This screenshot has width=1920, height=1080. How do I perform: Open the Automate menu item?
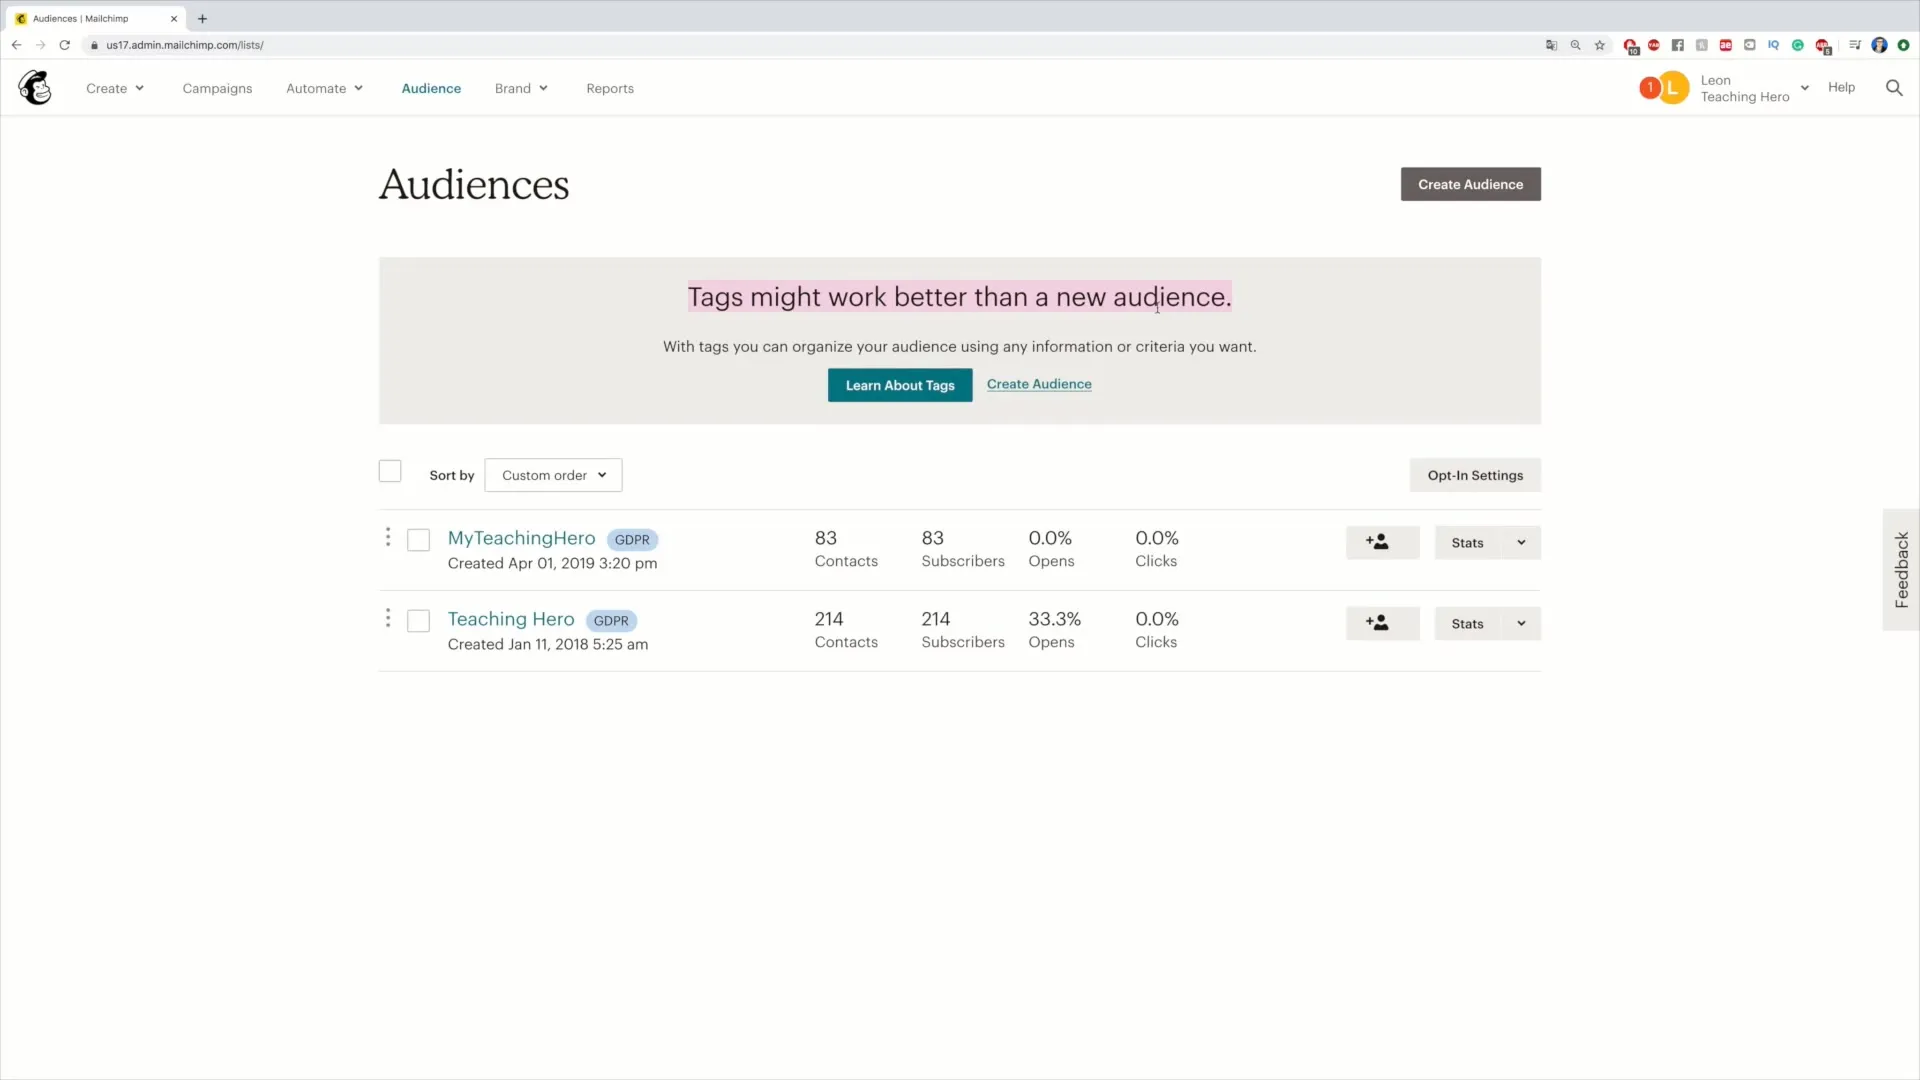(324, 87)
